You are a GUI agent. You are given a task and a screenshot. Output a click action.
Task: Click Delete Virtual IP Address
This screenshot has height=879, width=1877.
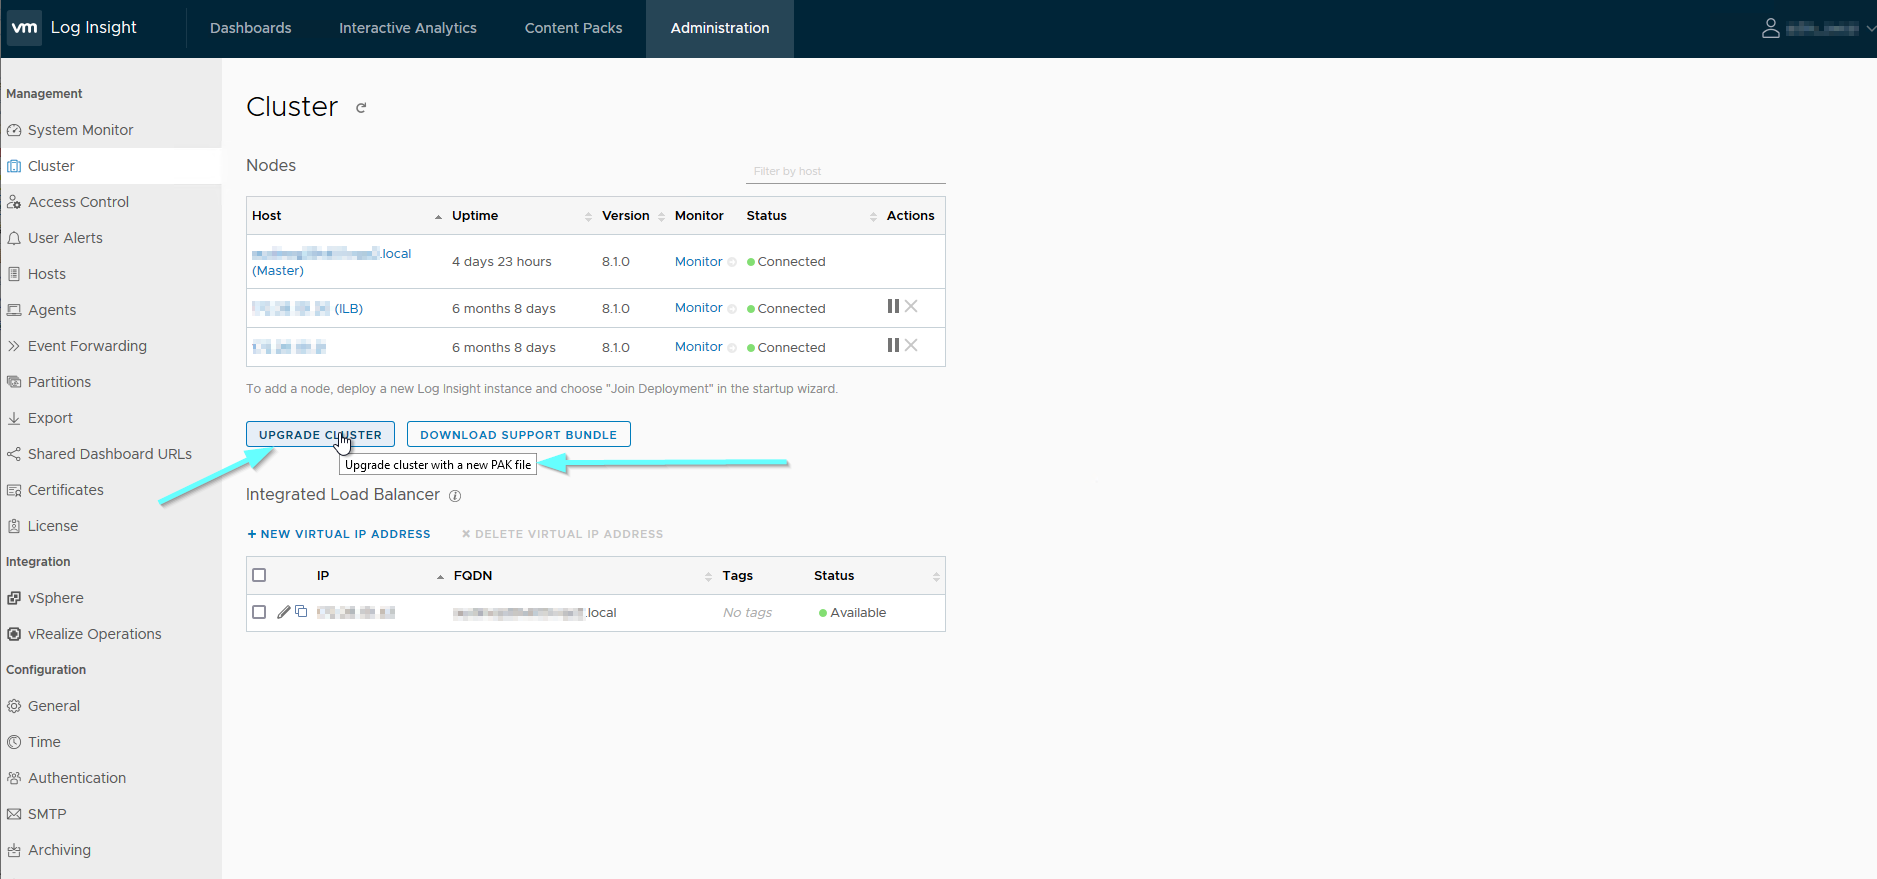(562, 534)
